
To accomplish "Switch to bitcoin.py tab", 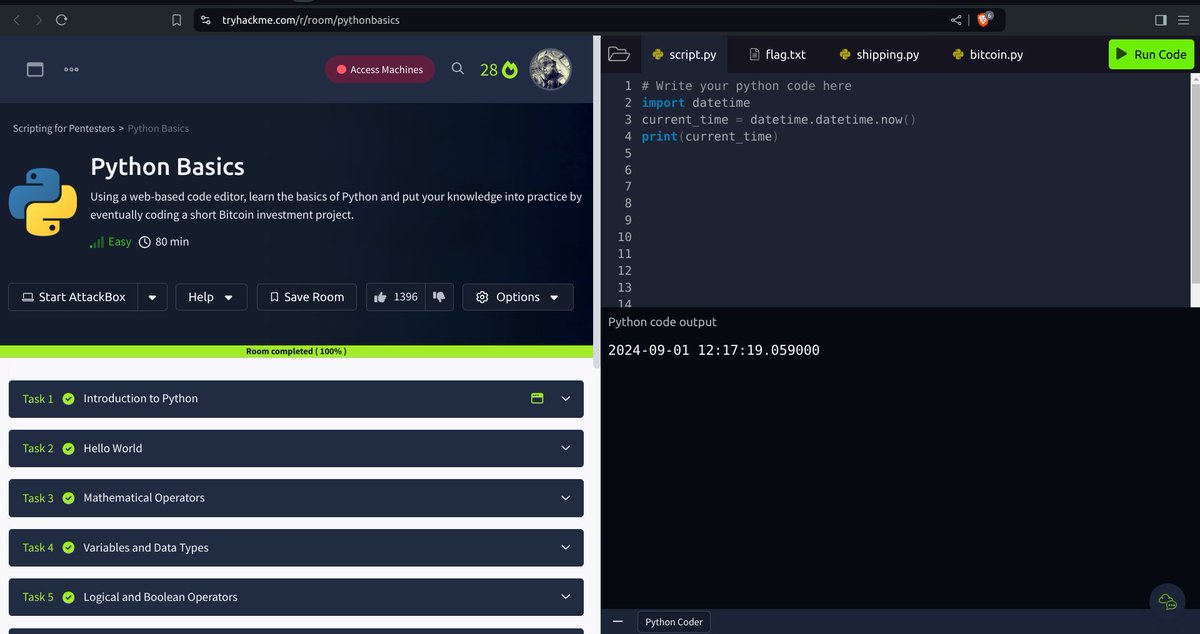I will click(987, 55).
